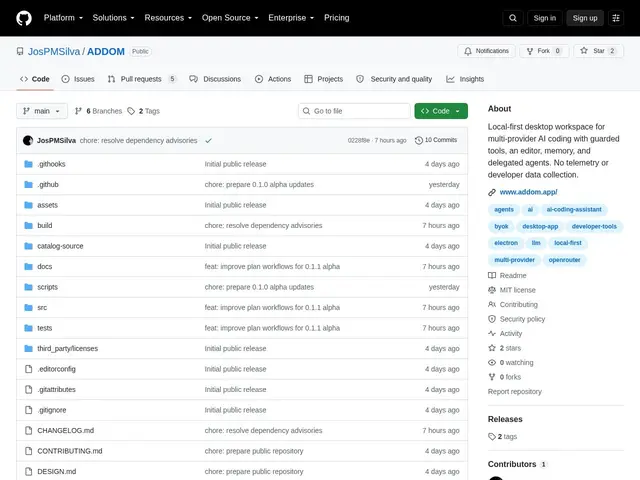
Task: Select the electron topic tag
Action: (x=506, y=243)
